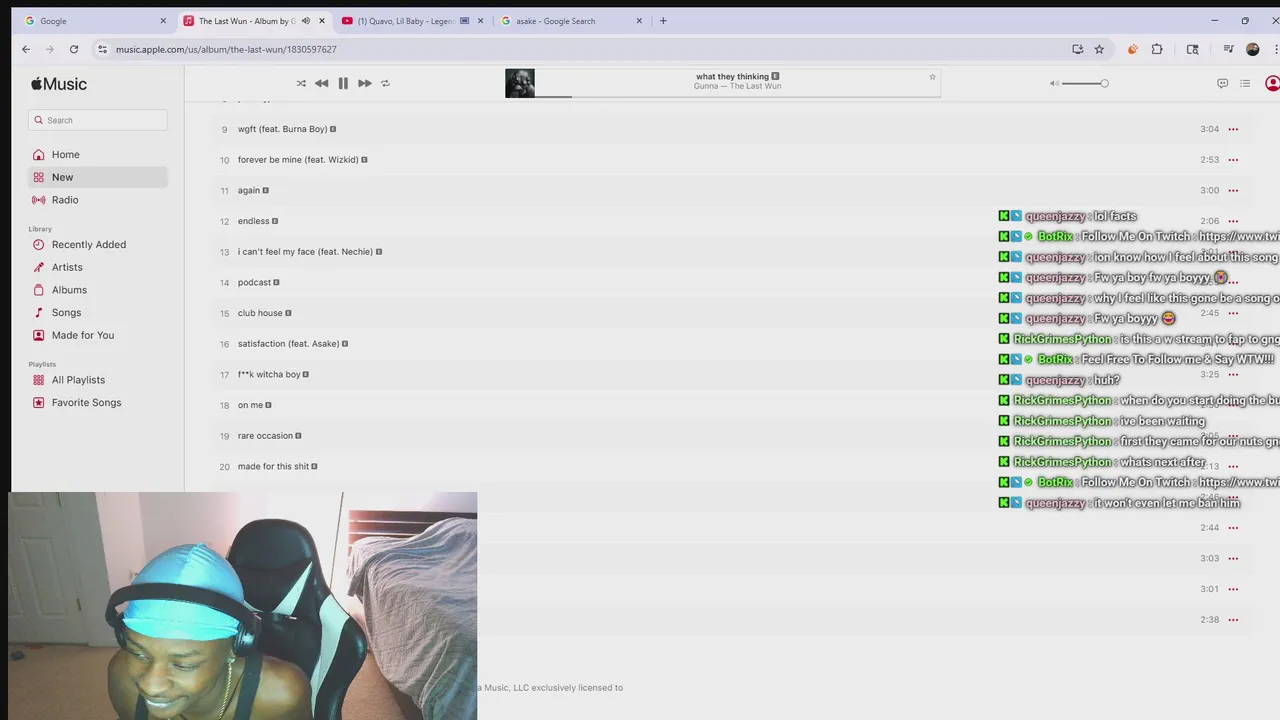The image size is (1280, 720).
Task: Switch to the Google browser tab
Action: [95, 21]
